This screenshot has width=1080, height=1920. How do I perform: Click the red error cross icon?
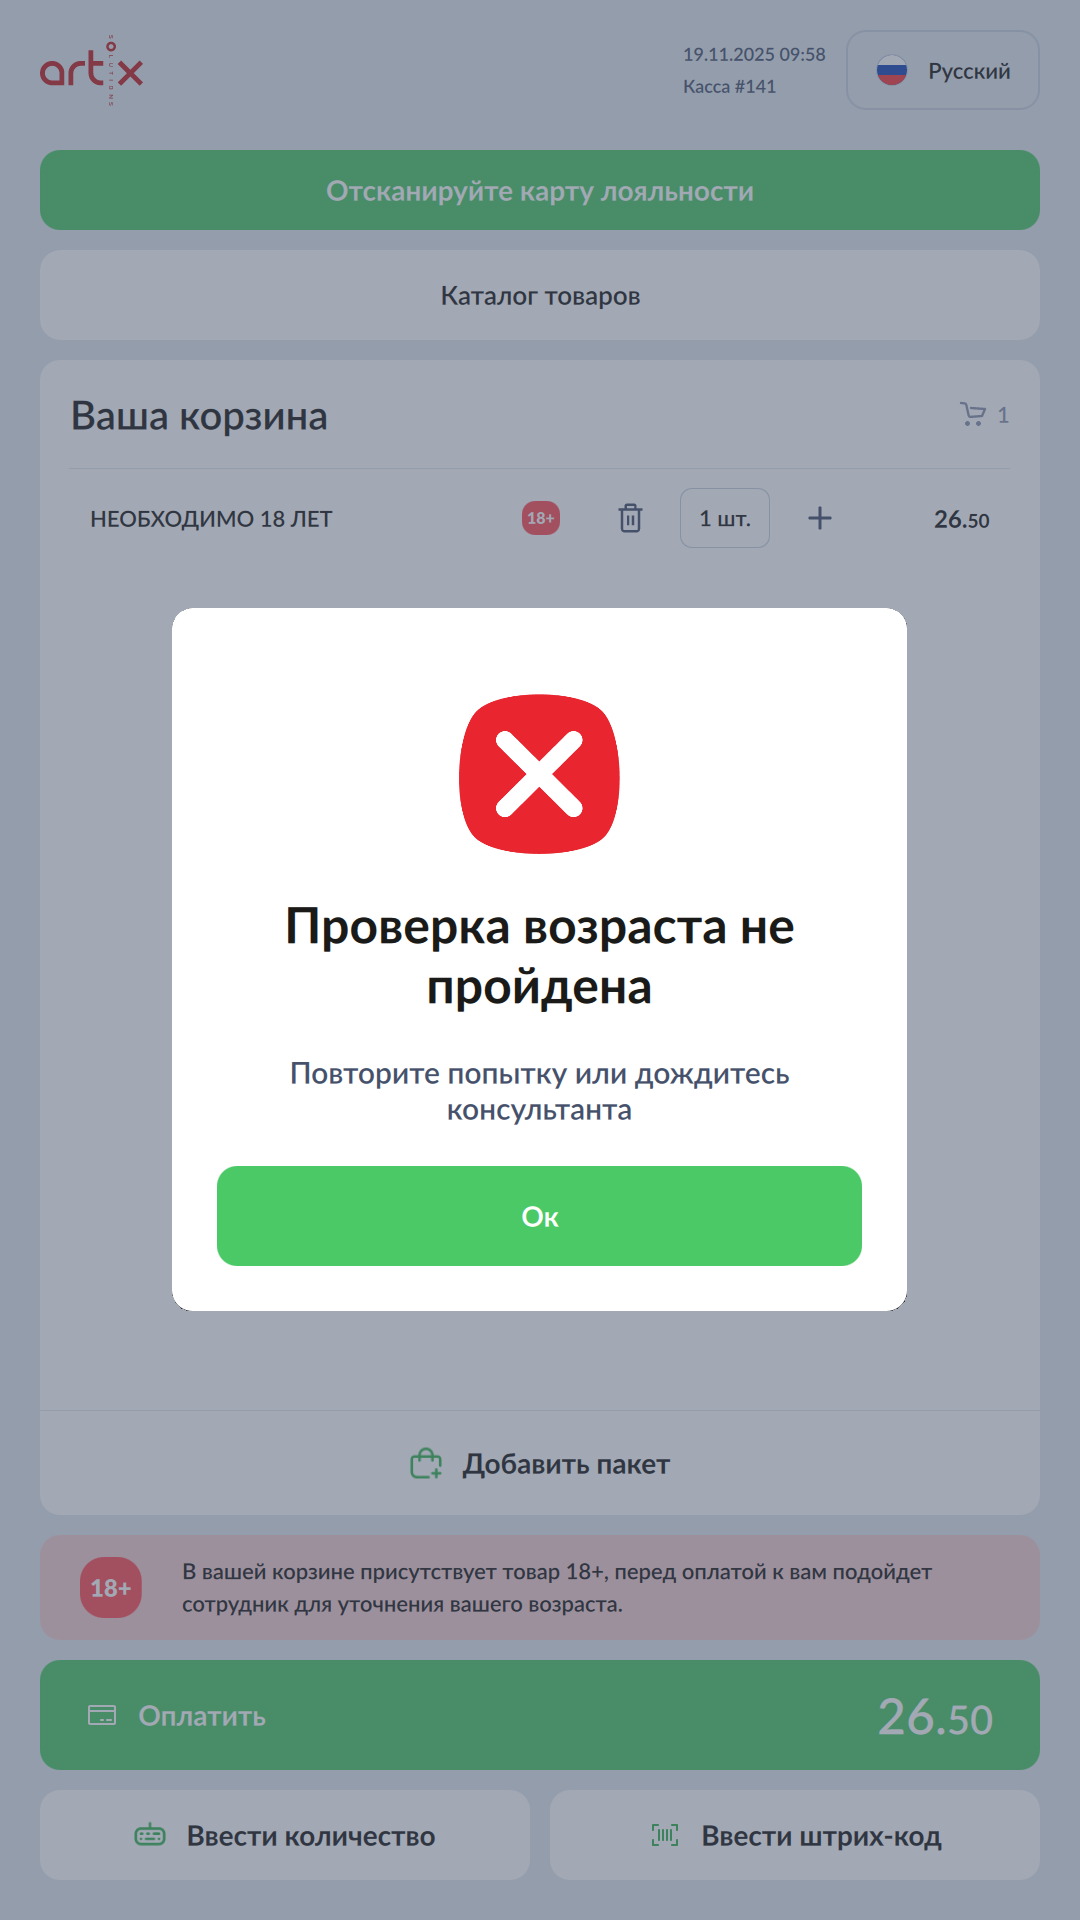click(539, 774)
